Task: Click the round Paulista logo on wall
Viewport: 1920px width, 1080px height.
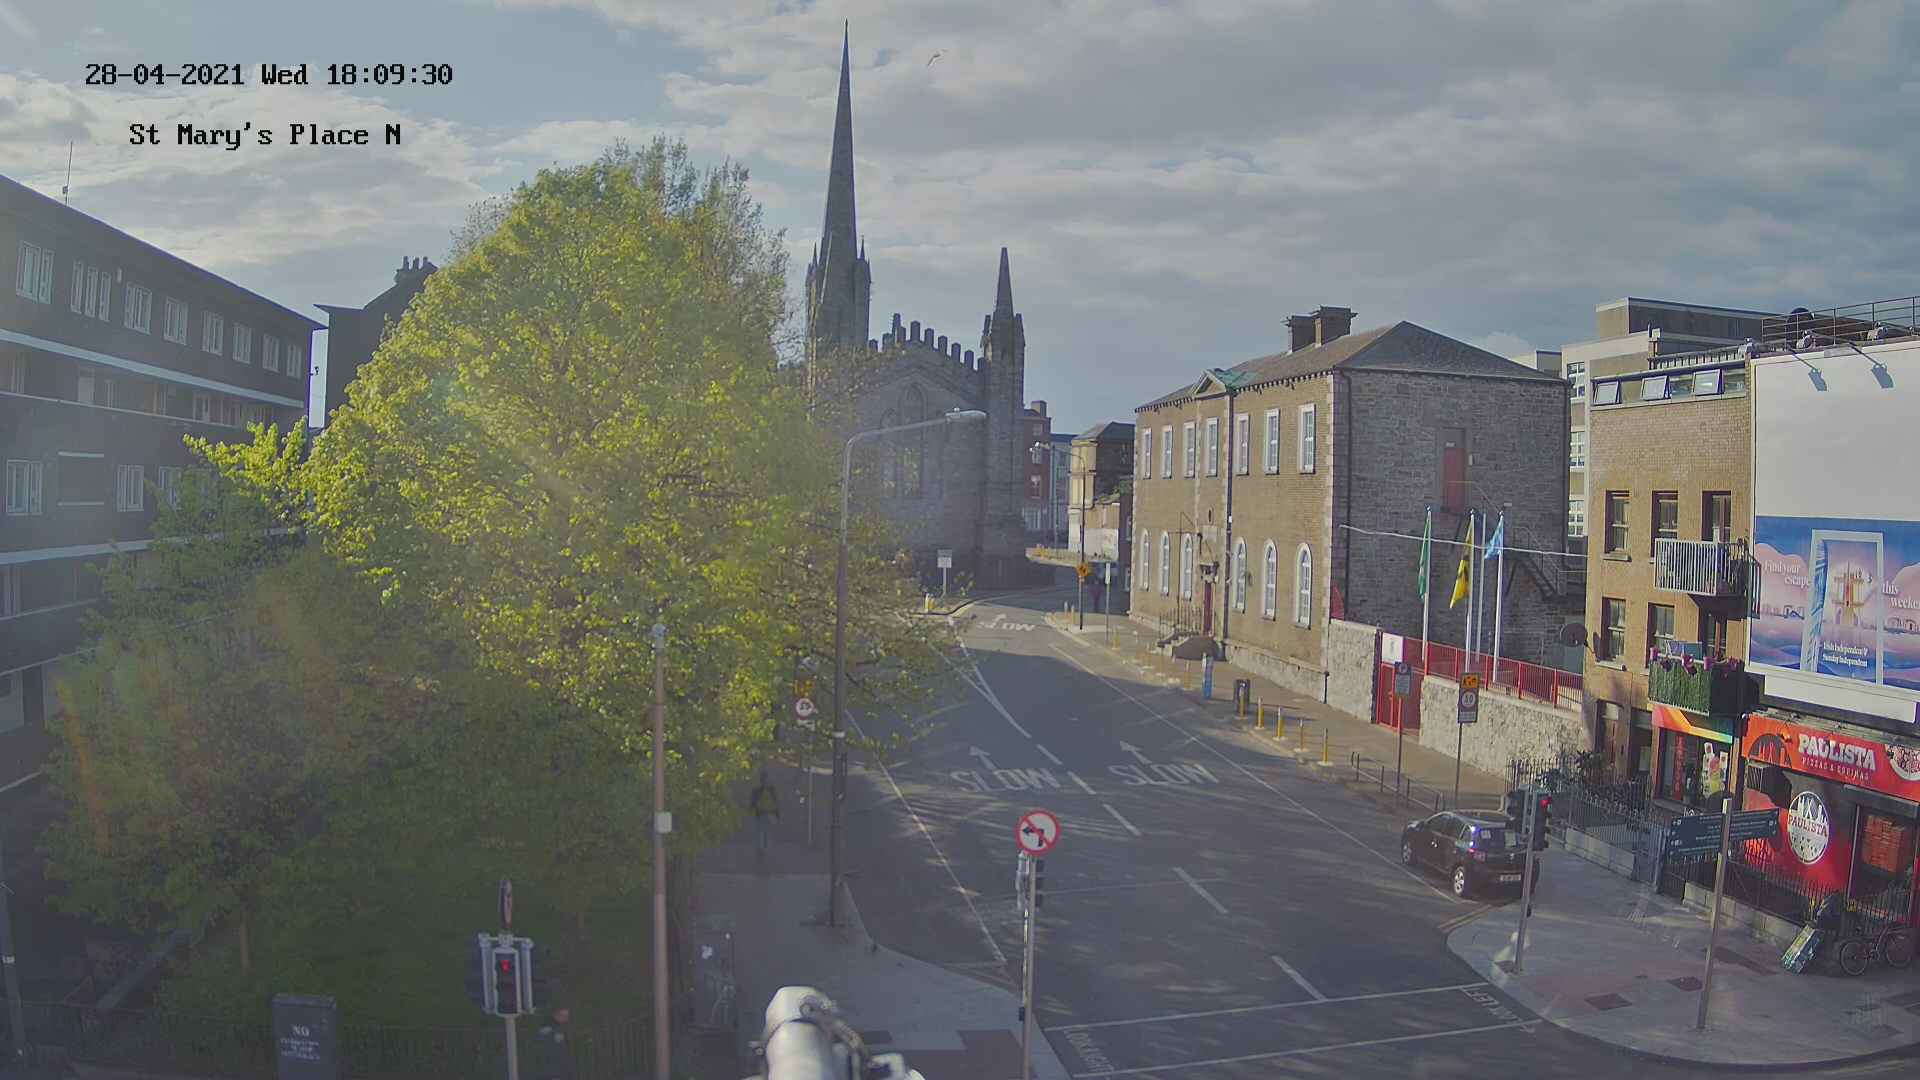Action: [x=1807, y=828]
